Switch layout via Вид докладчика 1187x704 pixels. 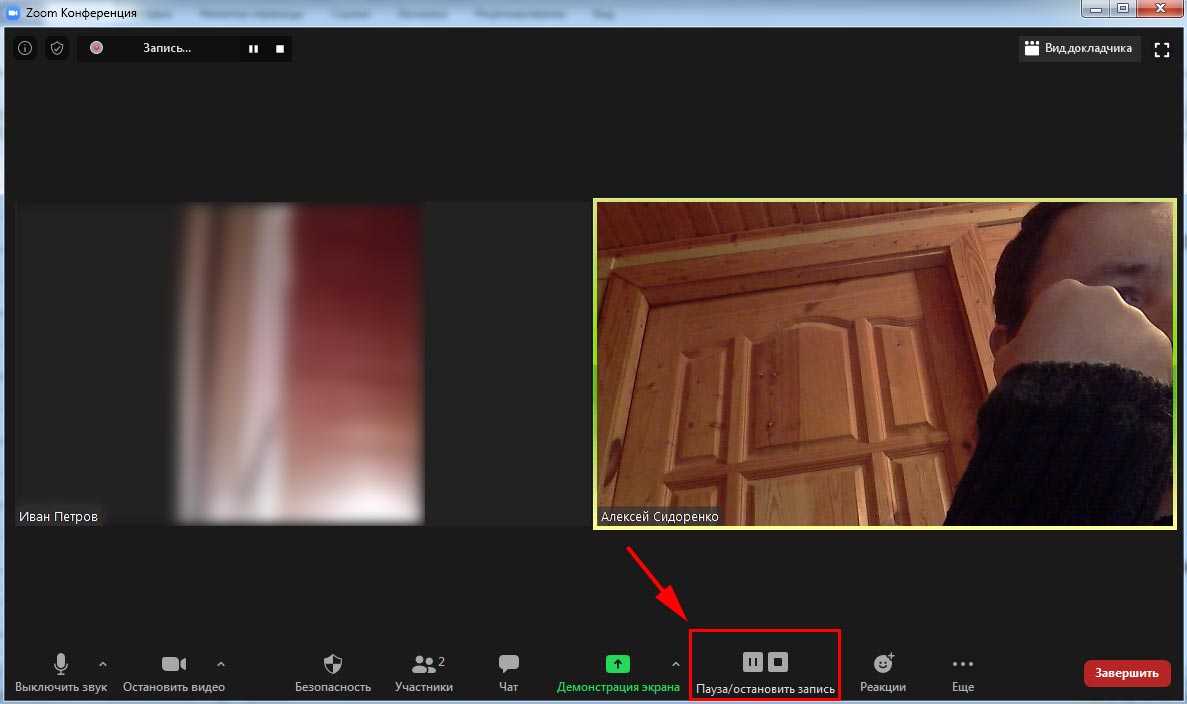pos(1079,48)
